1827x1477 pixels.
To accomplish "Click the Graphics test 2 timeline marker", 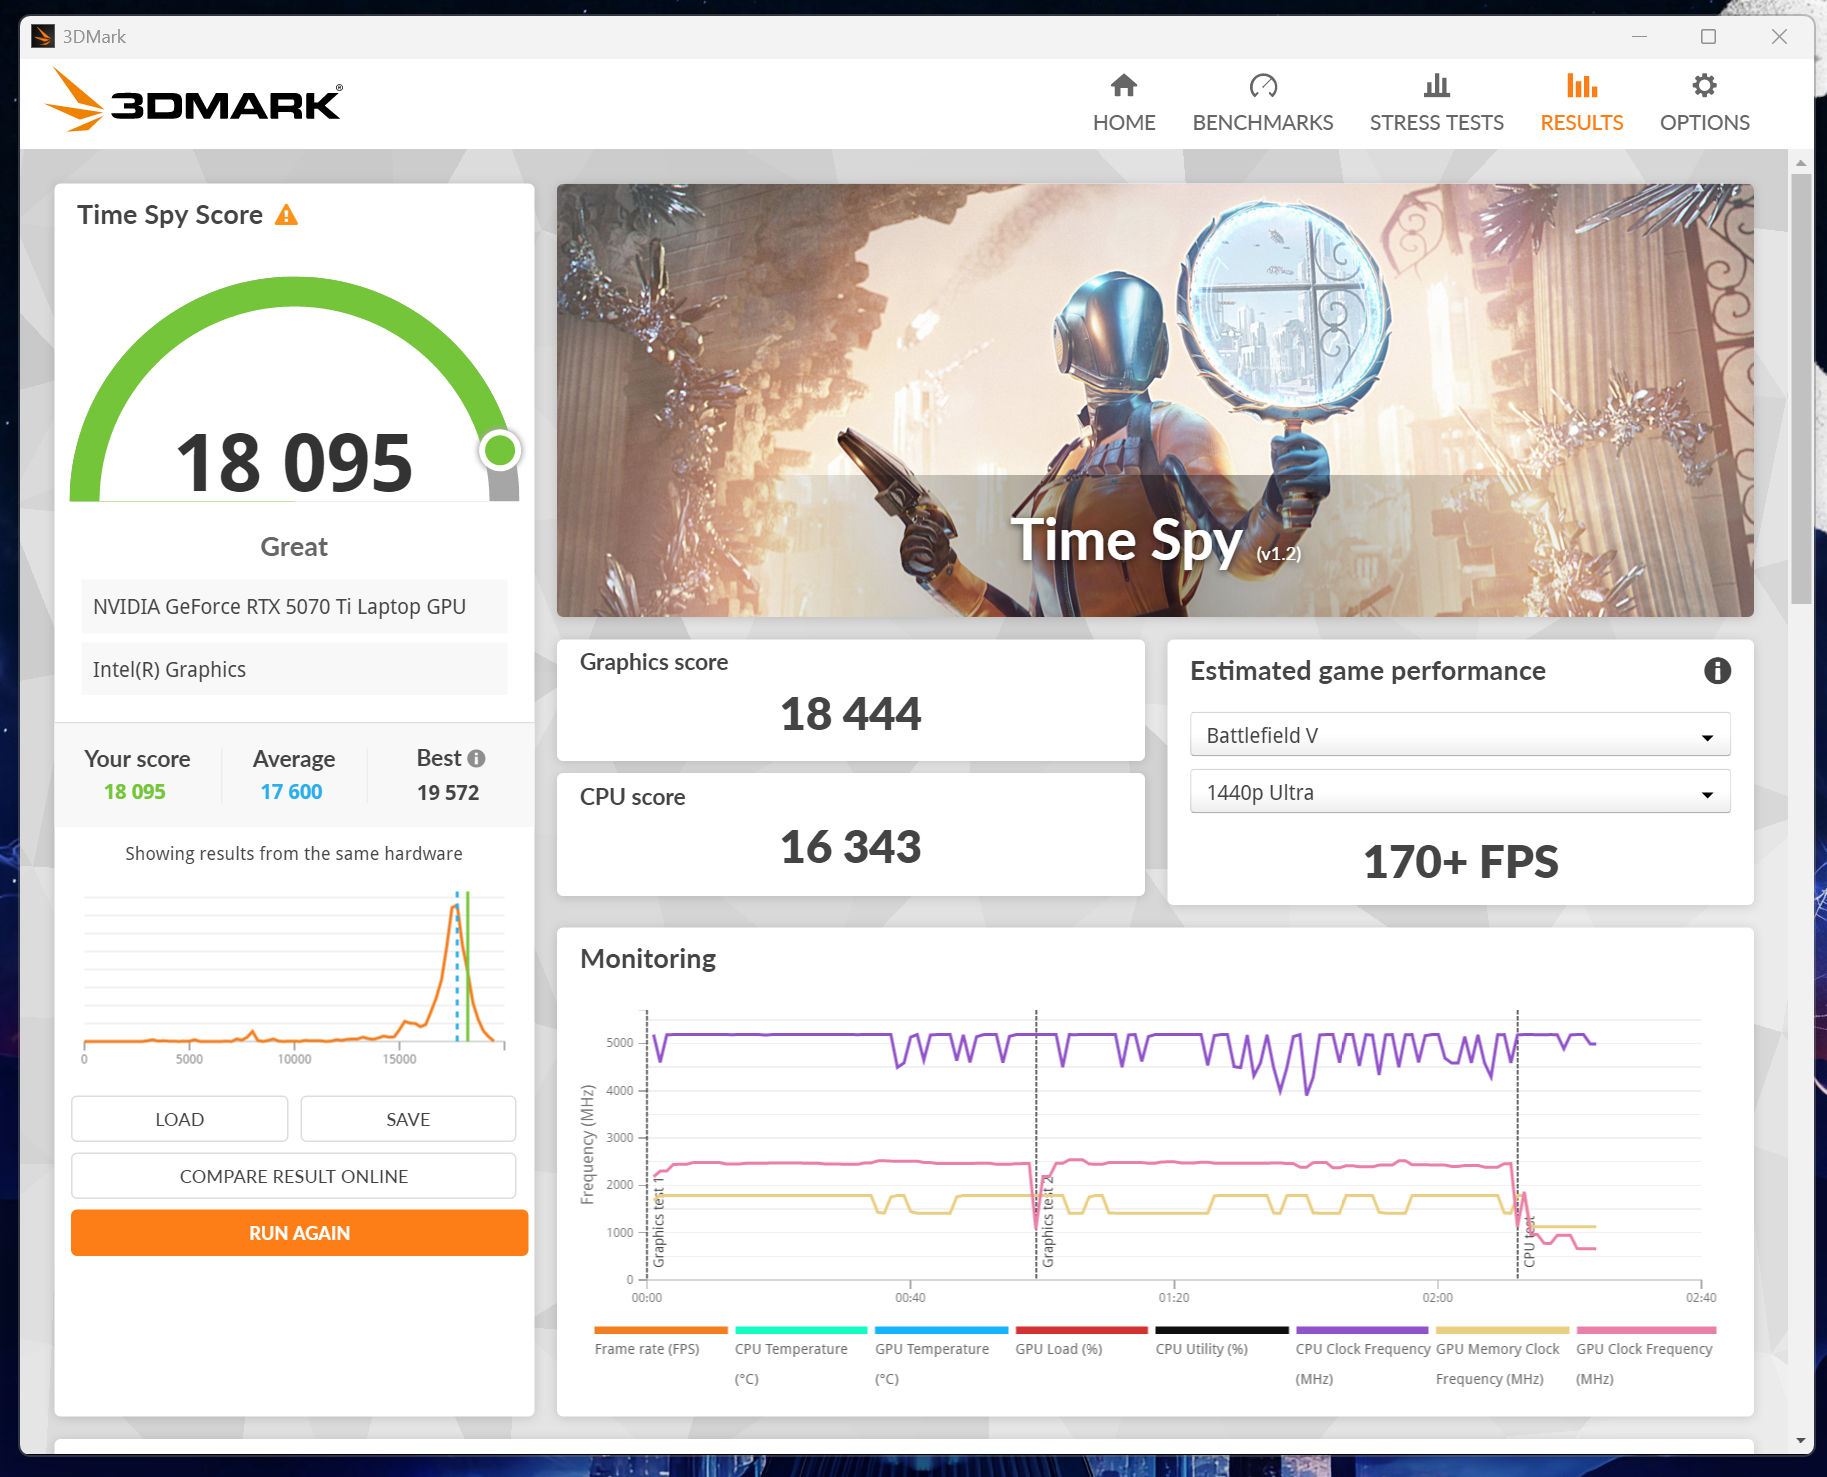I will (x=1047, y=1222).
